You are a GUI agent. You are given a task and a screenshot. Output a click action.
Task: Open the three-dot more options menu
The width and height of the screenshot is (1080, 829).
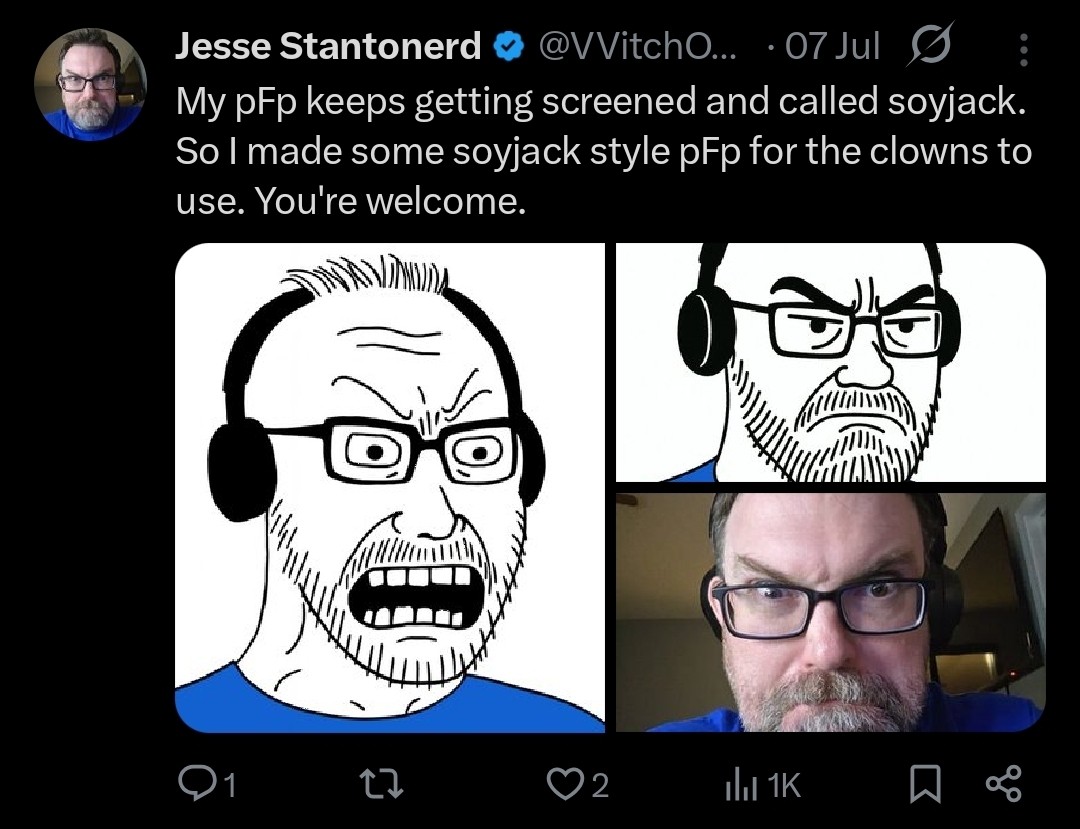pos(1021,47)
